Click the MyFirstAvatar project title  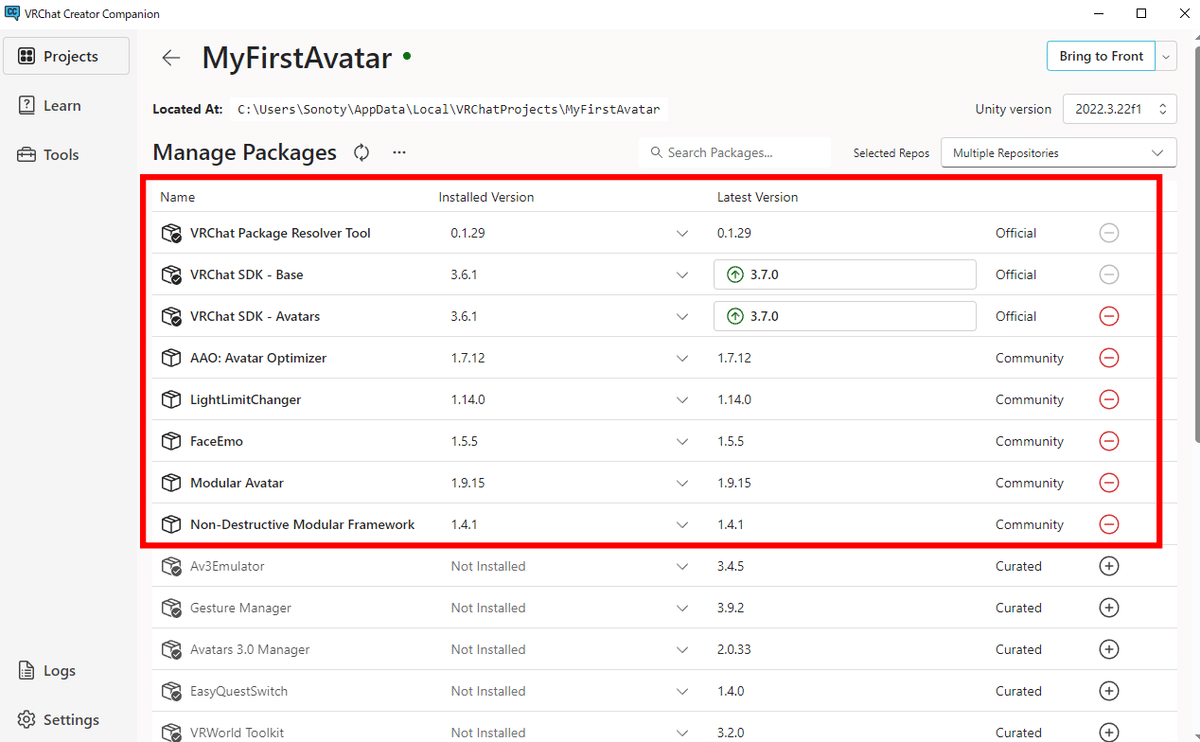[297, 58]
